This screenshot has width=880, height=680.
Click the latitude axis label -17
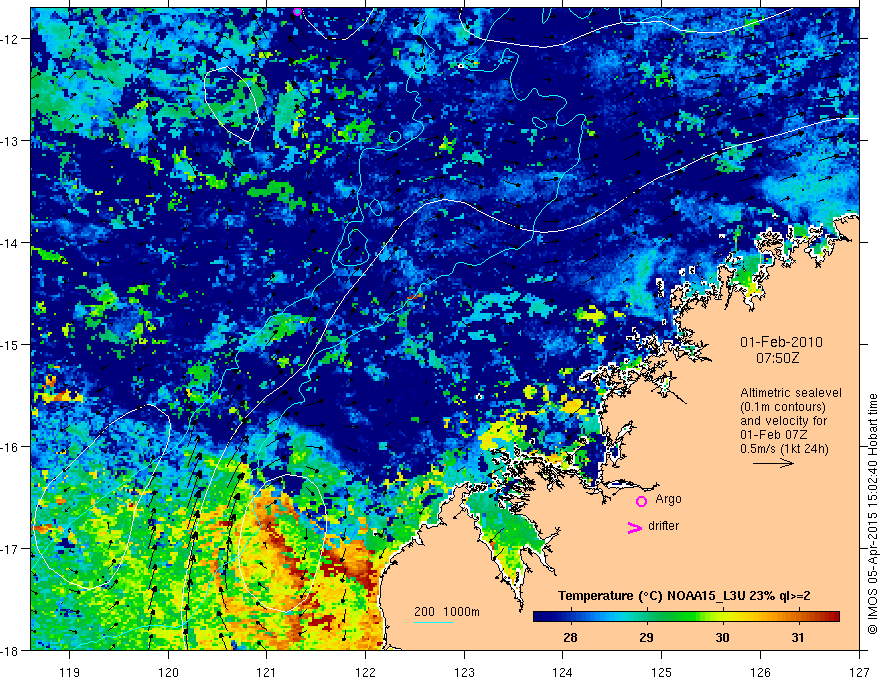pyautogui.click(x=10, y=548)
